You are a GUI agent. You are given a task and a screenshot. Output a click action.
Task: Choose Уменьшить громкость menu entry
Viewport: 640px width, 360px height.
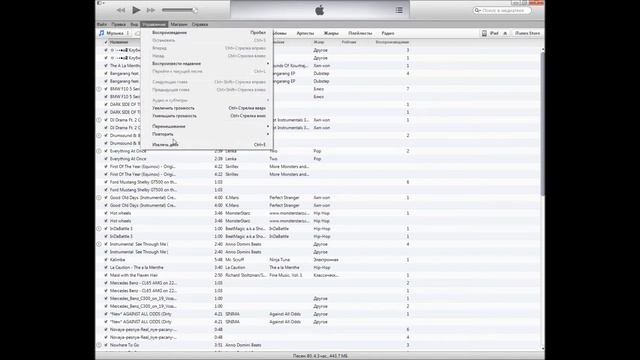[208, 116]
